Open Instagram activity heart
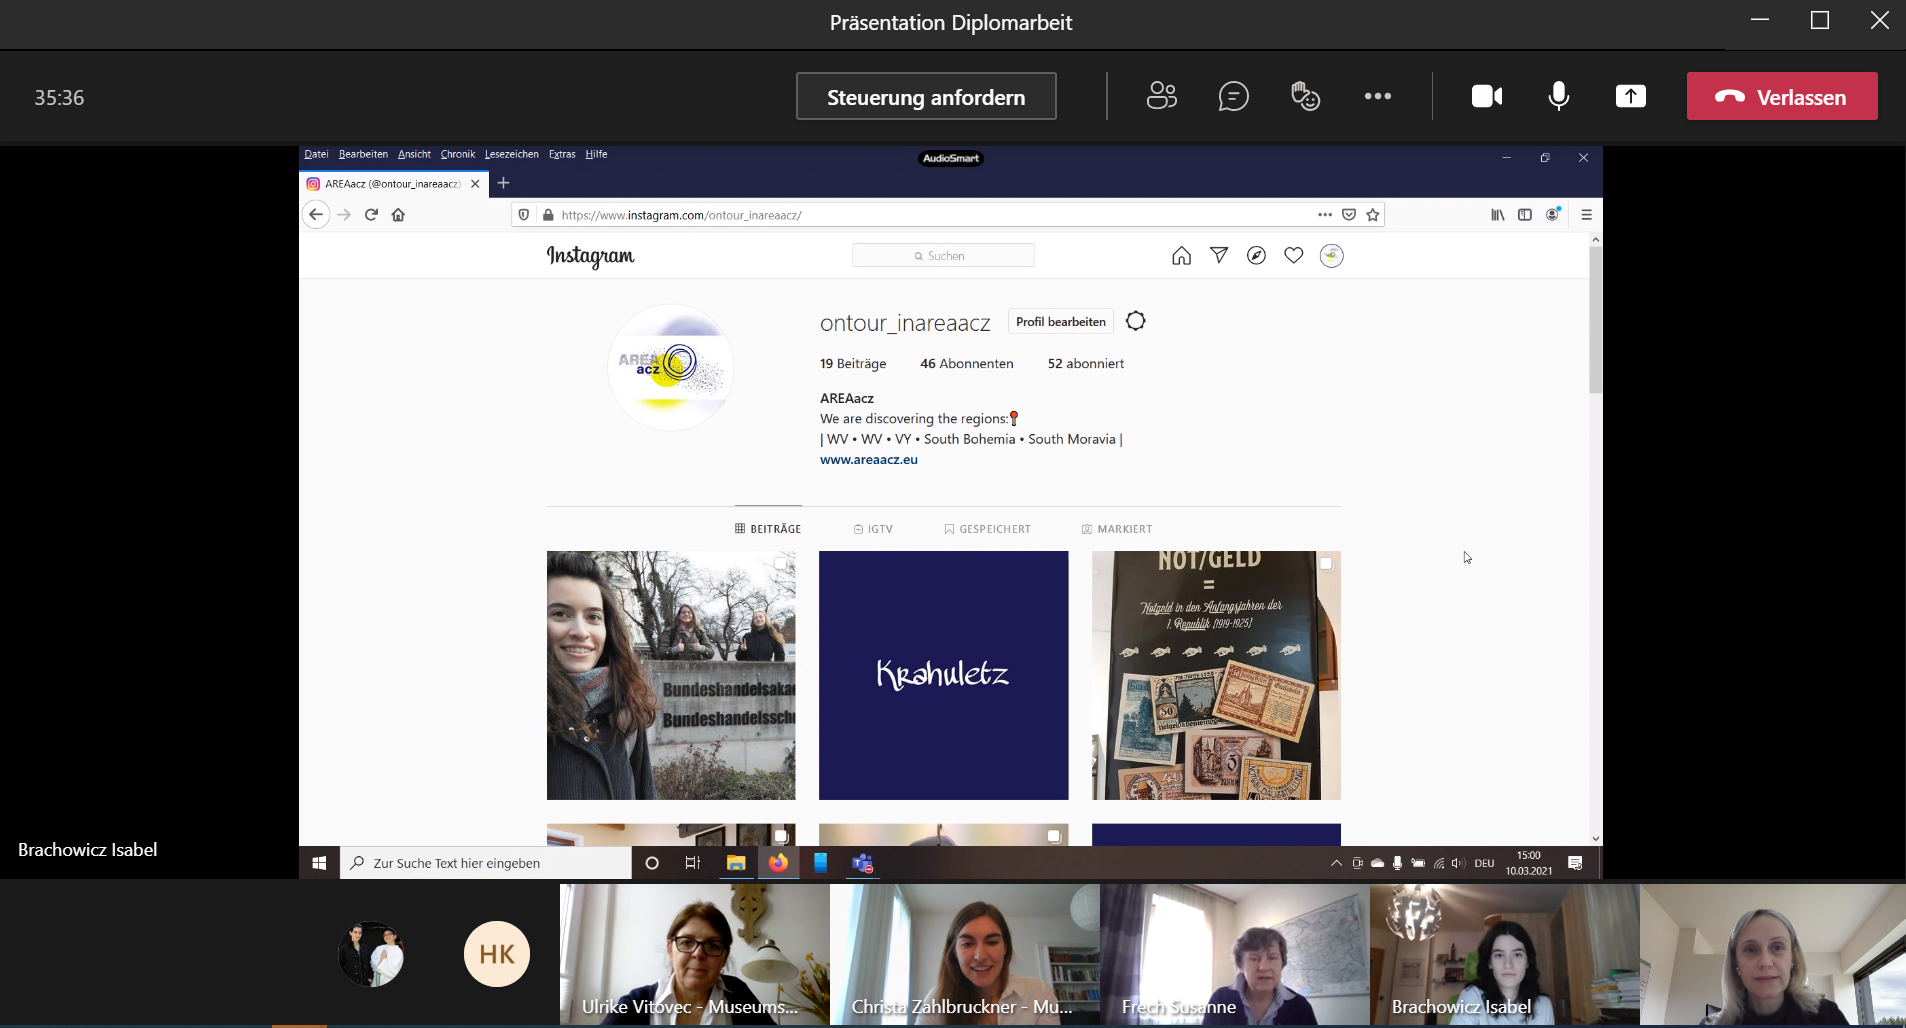Screen dimensions: 1906x1028 point(1293,256)
